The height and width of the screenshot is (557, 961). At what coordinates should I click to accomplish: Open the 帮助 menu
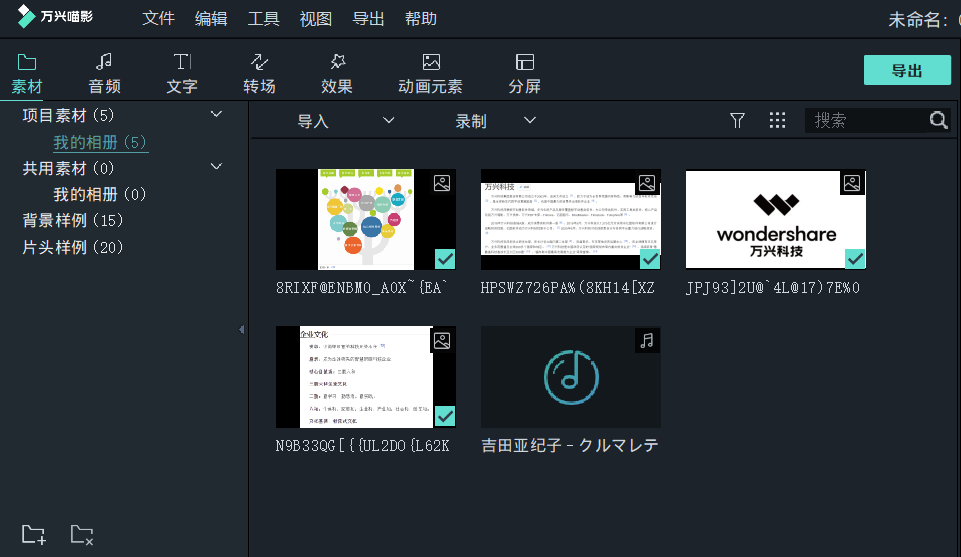pos(421,18)
